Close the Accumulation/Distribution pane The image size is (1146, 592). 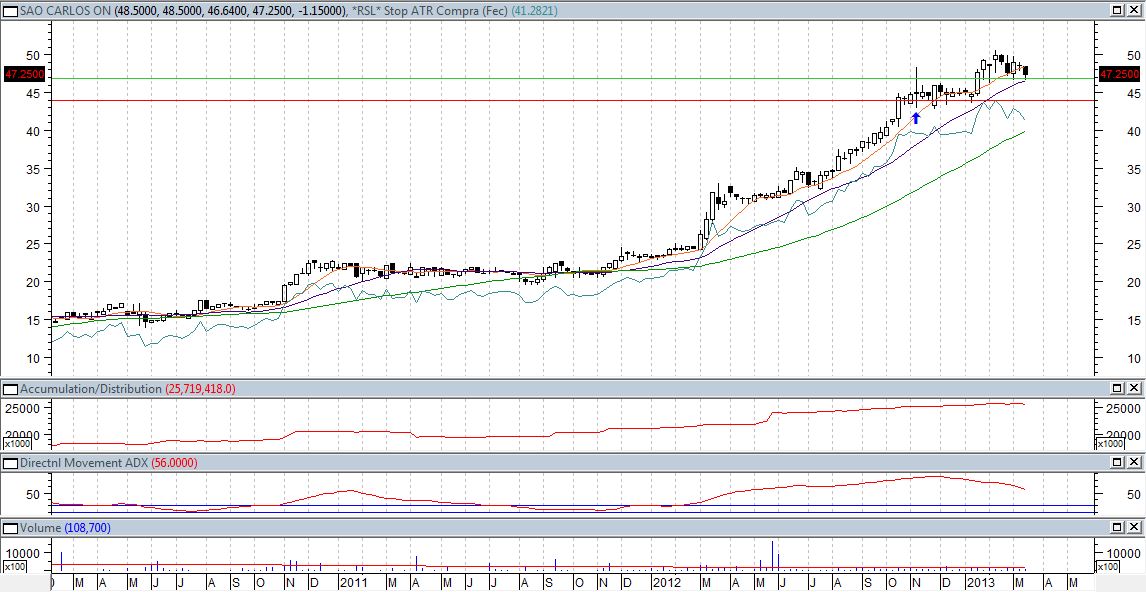click(x=1134, y=388)
